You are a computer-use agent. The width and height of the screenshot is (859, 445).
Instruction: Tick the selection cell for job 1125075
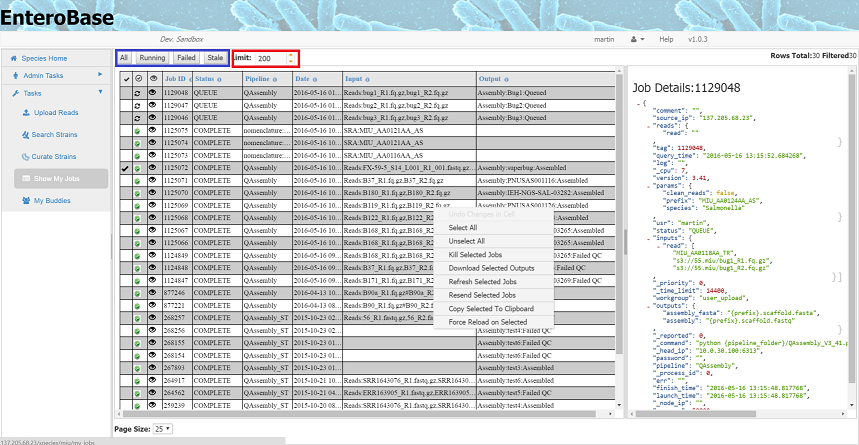[126, 131]
